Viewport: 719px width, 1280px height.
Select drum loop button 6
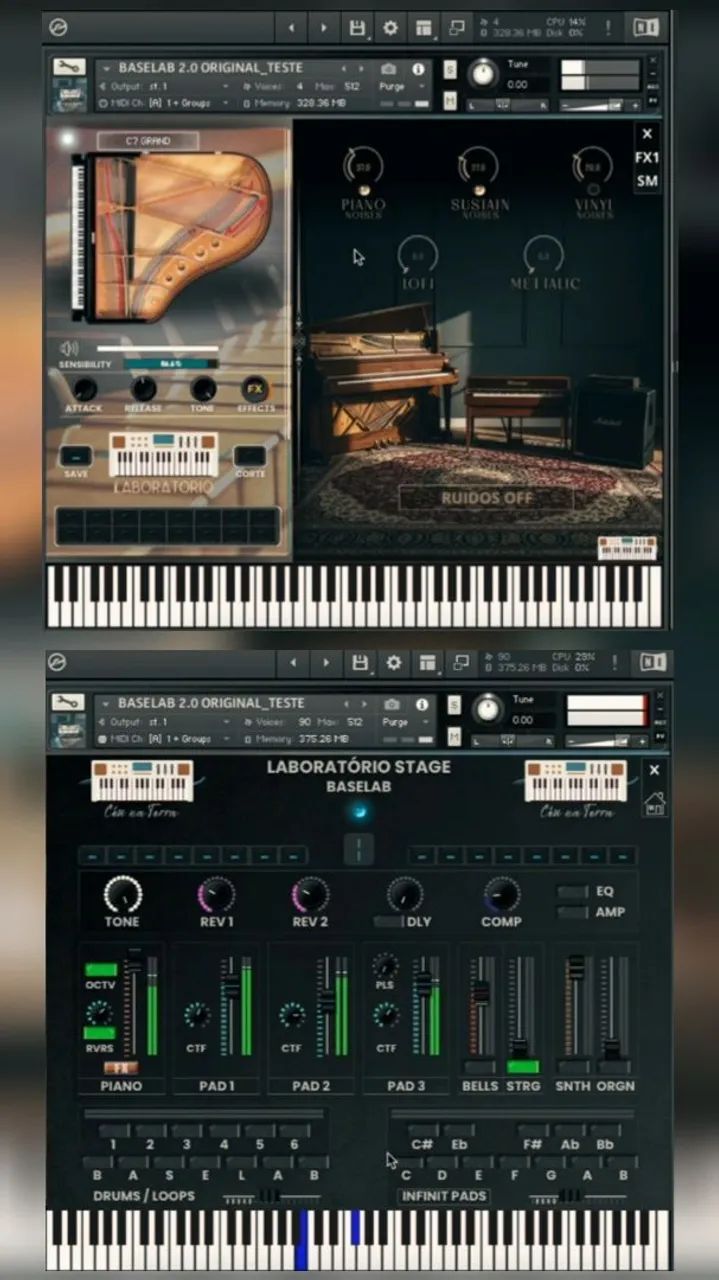coord(294,1131)
